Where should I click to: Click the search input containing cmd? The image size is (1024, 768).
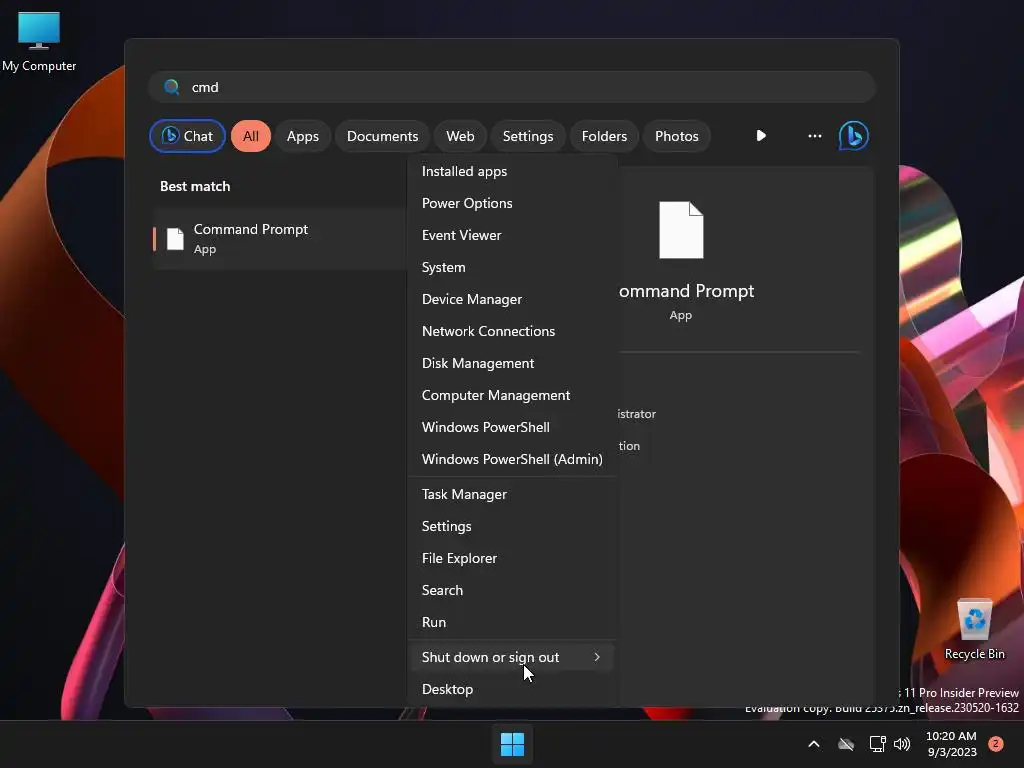coord(512,87)
